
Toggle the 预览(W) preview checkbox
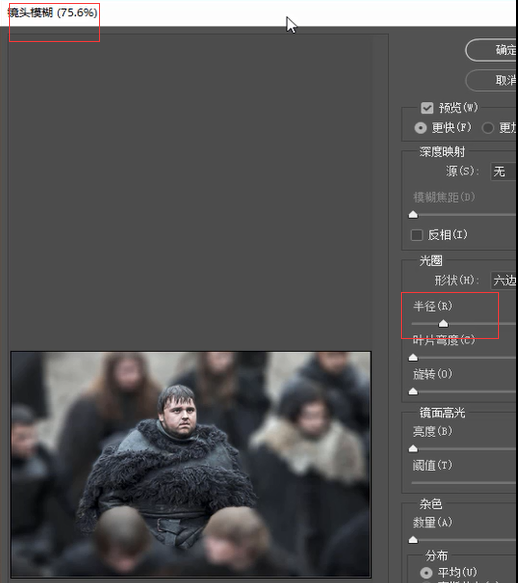pos(427,108)
